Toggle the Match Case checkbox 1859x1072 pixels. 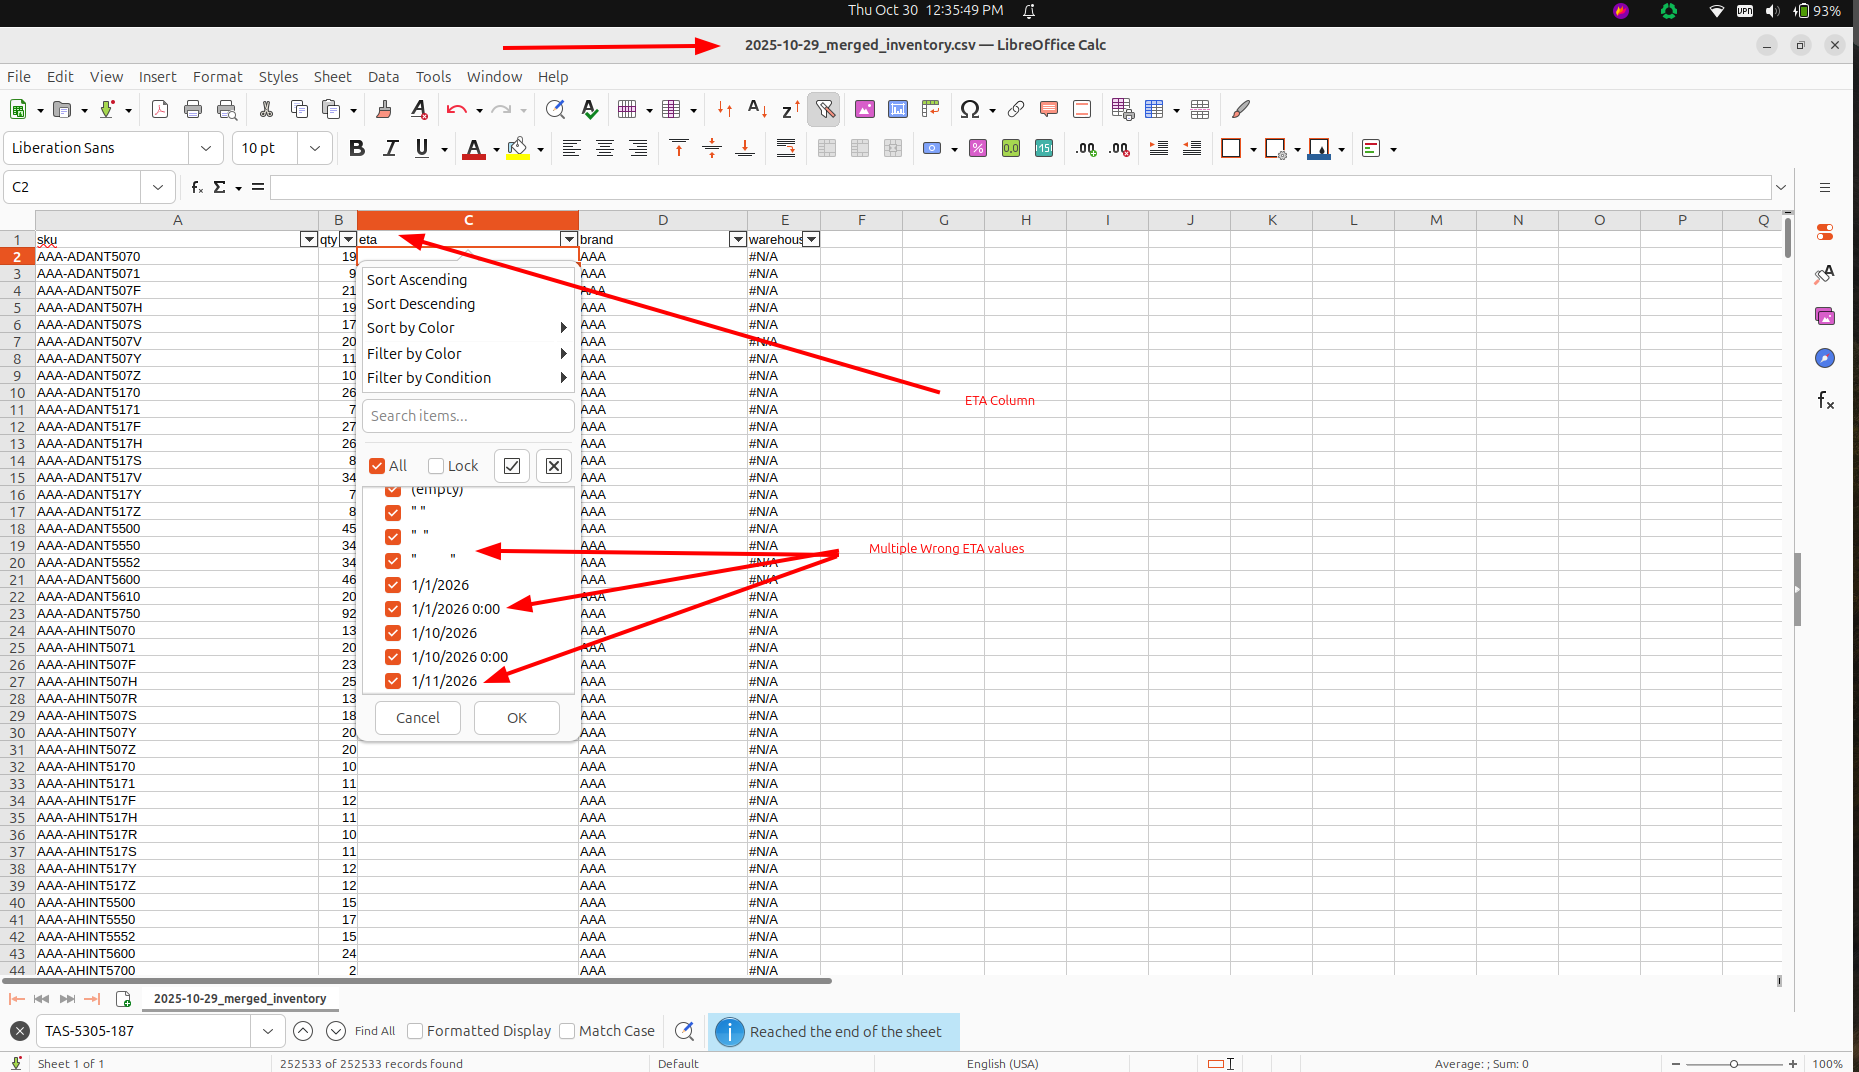567,1031
